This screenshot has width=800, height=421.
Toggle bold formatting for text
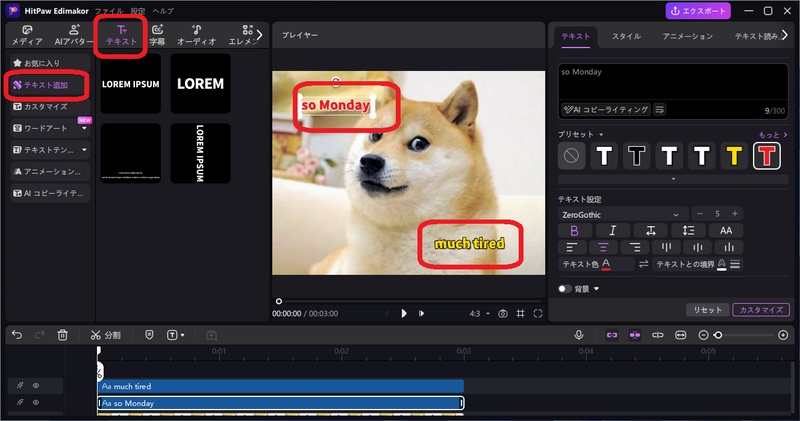coord(574,231)
